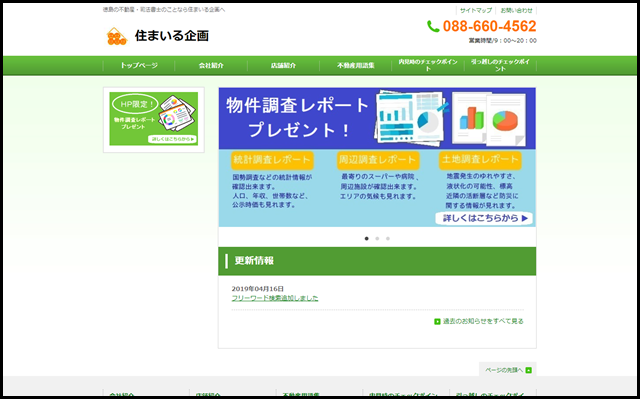The height and width of the screenshot is (399, 640).
Task: Click the 住まいる企画 site title text
Action: click(x=172, y=36)
